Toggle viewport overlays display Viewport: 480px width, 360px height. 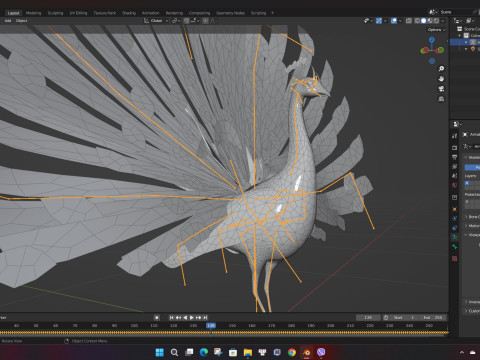point(394,21)
